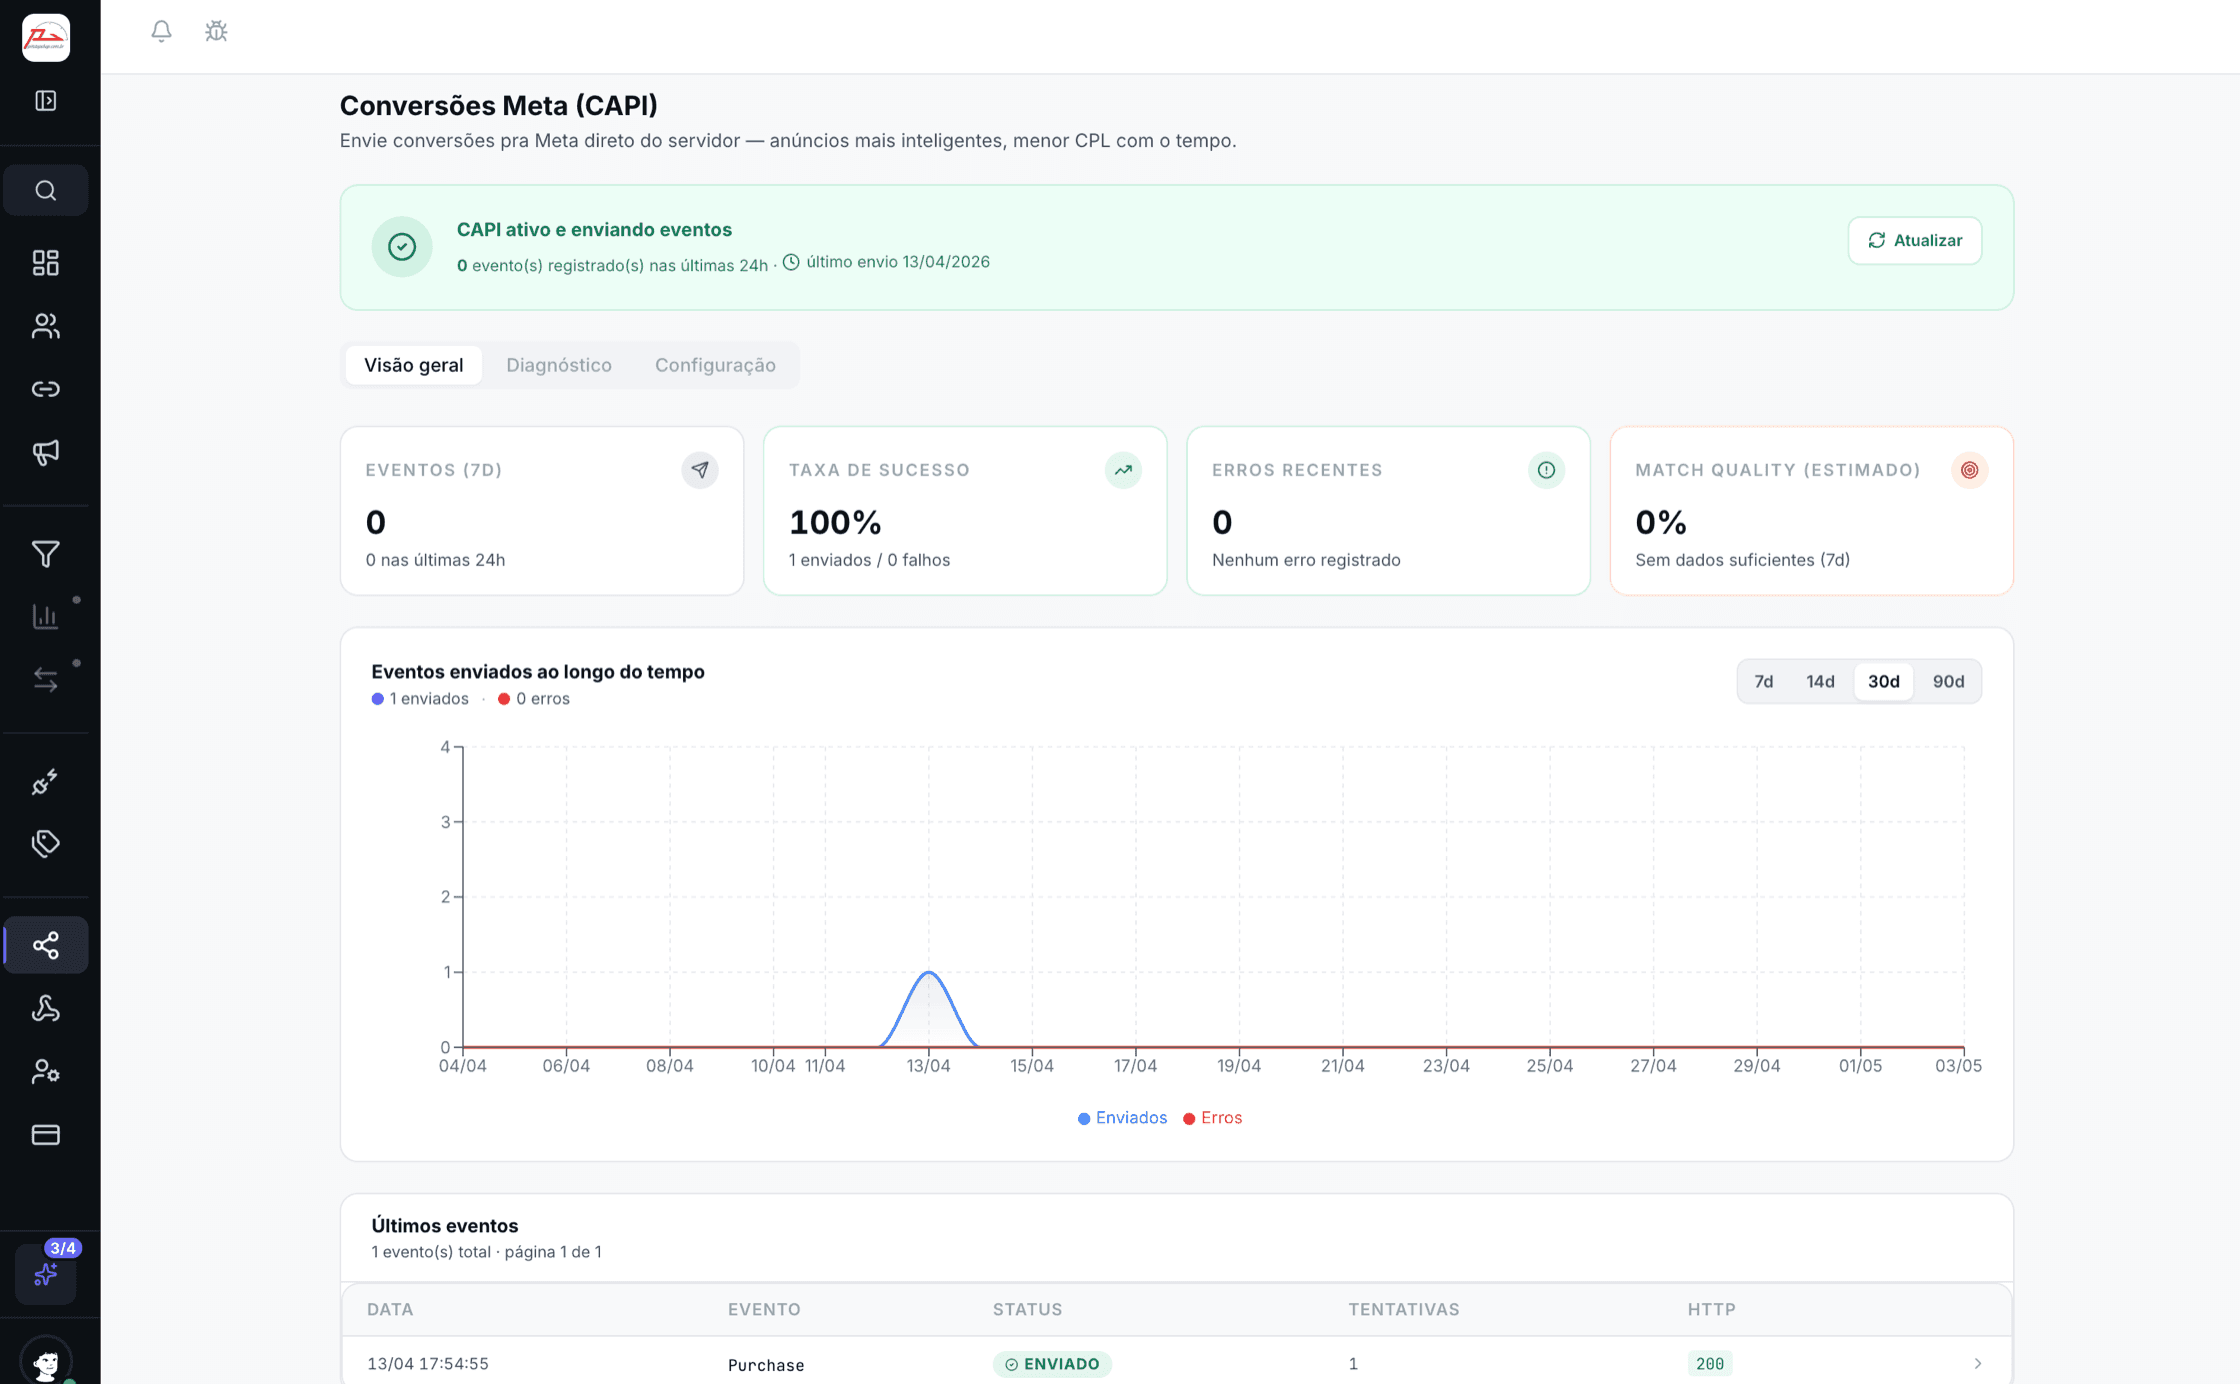
Task: Click the Purchase event name
Action: (766, 1365)
